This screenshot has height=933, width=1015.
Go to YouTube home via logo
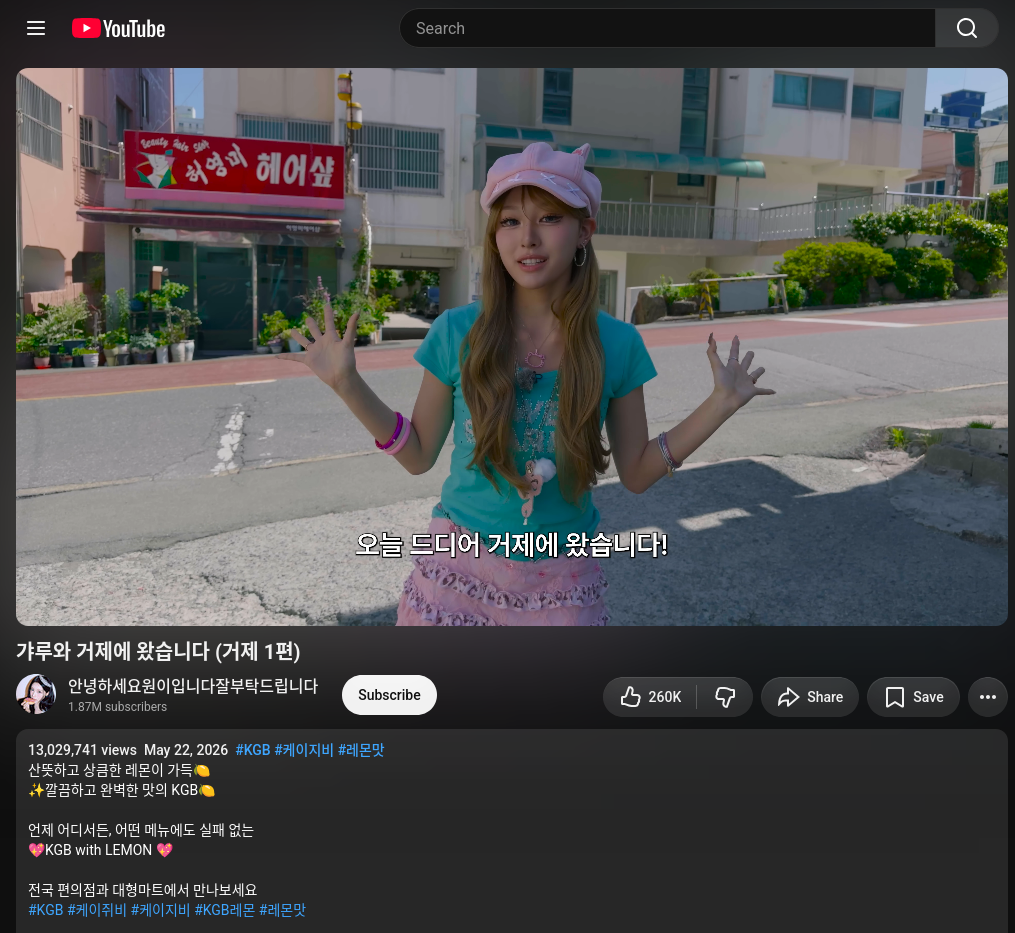(x=118, y=28)
